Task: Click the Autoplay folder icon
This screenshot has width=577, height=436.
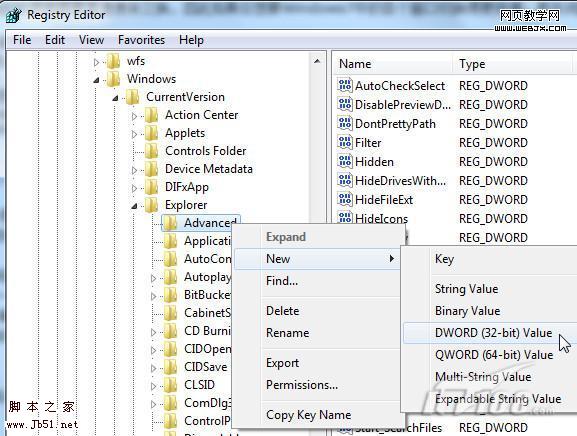Action: (x=170, y=277)
